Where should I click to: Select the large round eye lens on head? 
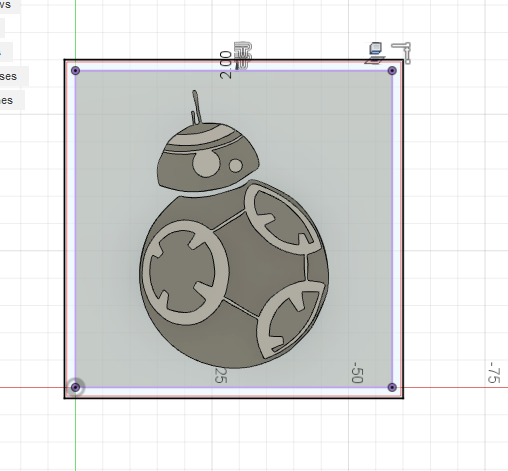tap(206, 164)
